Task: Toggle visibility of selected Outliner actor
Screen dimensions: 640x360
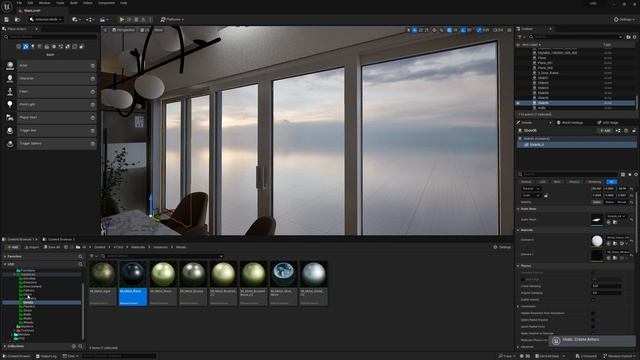Action: click(518, 103)
